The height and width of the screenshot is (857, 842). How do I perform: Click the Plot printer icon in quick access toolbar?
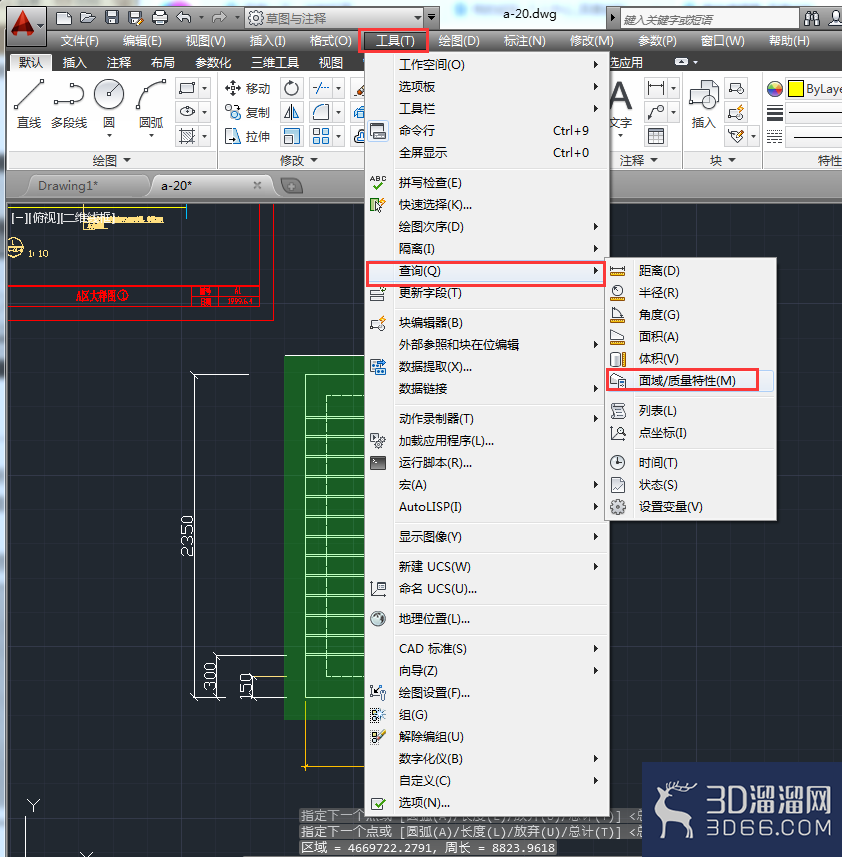160,18
